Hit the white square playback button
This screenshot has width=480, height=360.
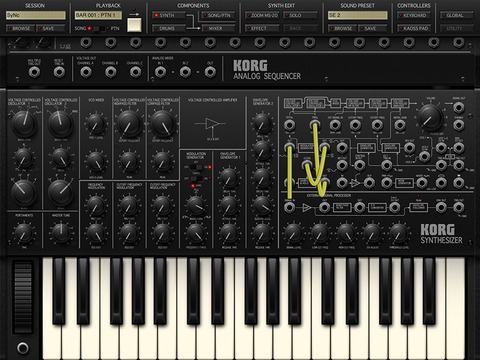click(x=134, y=25)
